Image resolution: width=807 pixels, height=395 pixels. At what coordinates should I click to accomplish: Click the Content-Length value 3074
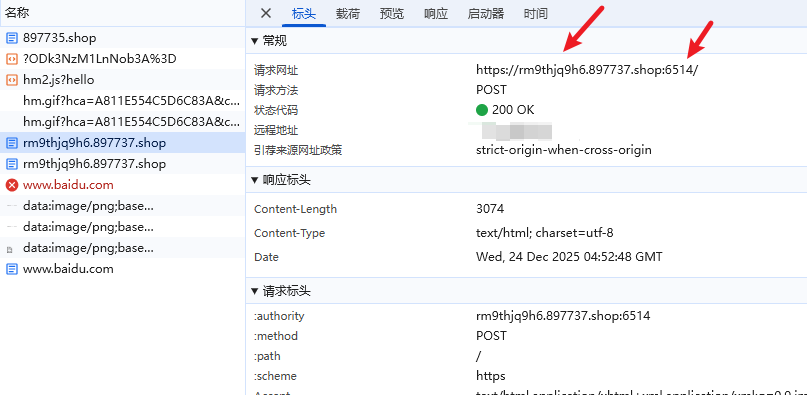[x=490, y=209]
